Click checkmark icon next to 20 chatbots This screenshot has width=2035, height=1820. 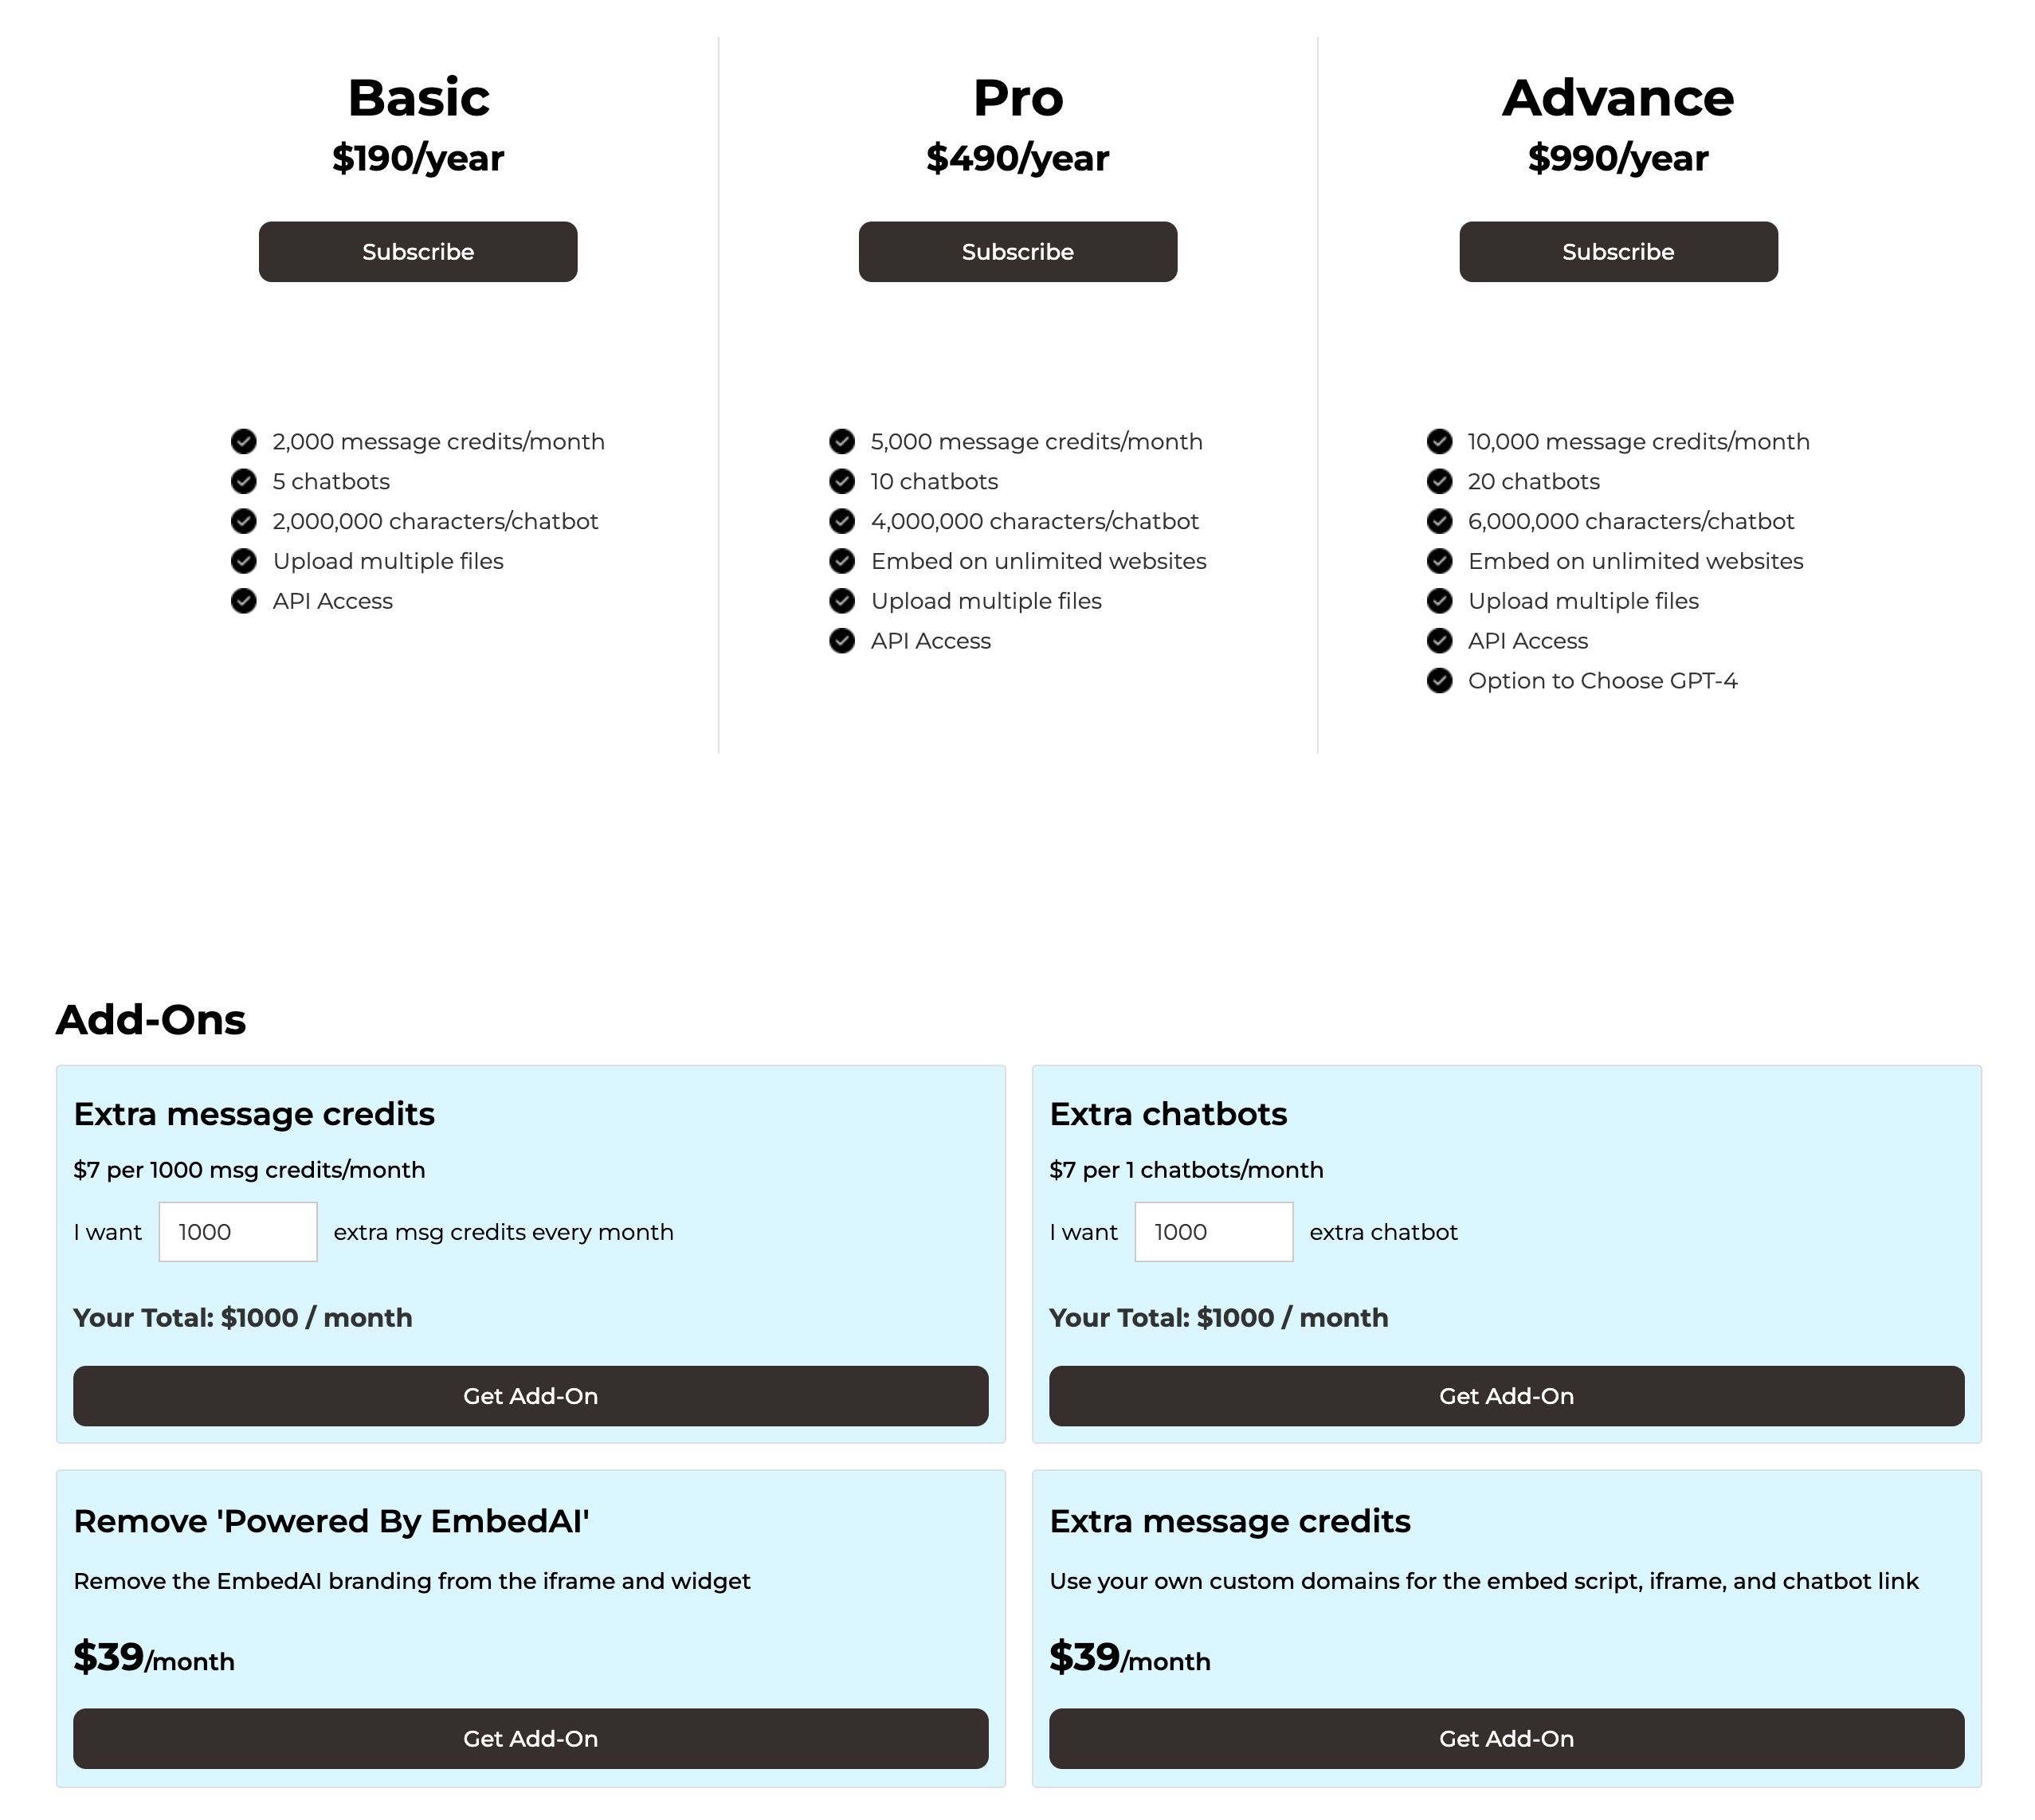tap(1440, 480)
